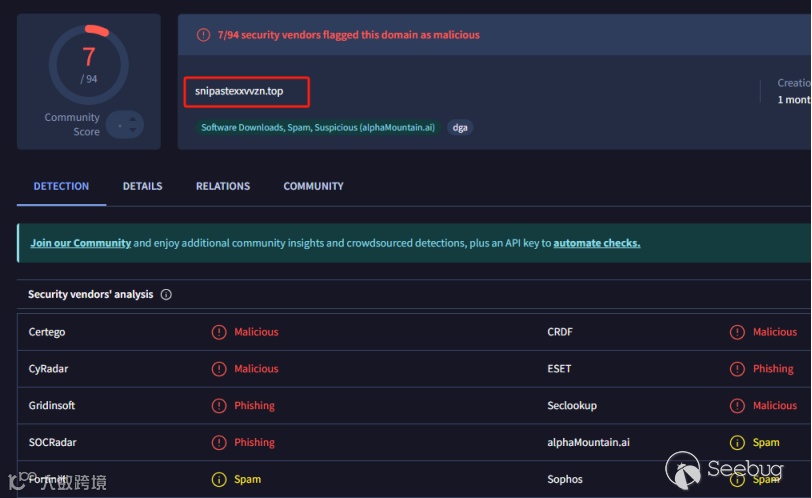The height and width of the screenshot is (498, 812).
Task: Click the Phishing verdict text for Gridinsoft
Action: click(x=254, y=405)
